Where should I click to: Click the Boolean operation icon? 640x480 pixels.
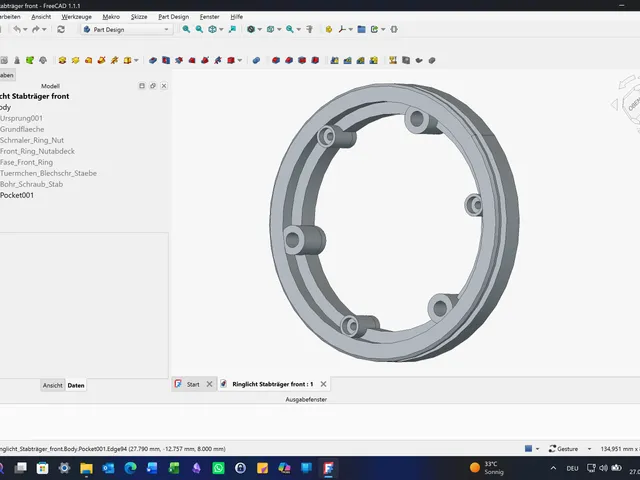(256, 60)
